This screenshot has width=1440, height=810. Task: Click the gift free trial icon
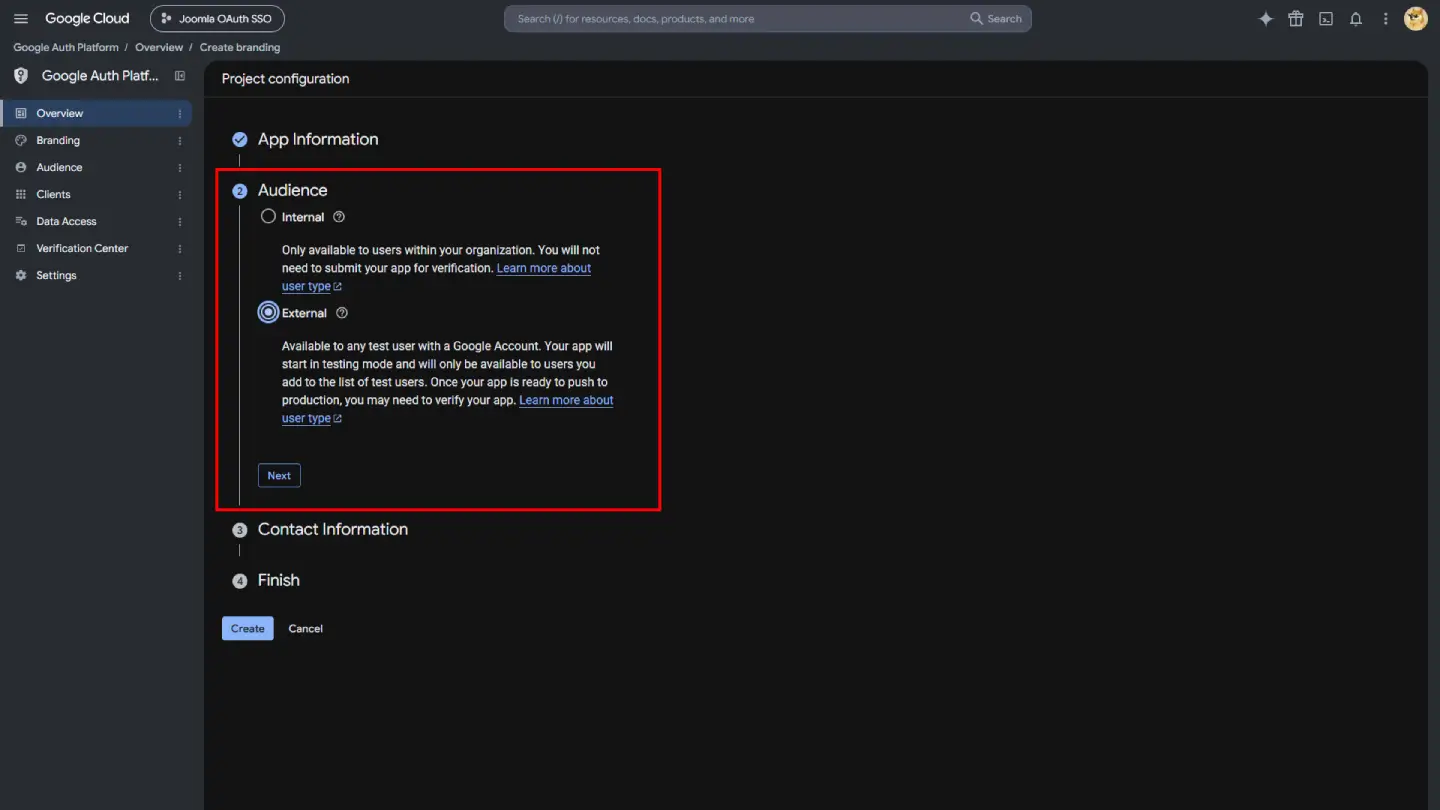click(x=1296, y=19)
